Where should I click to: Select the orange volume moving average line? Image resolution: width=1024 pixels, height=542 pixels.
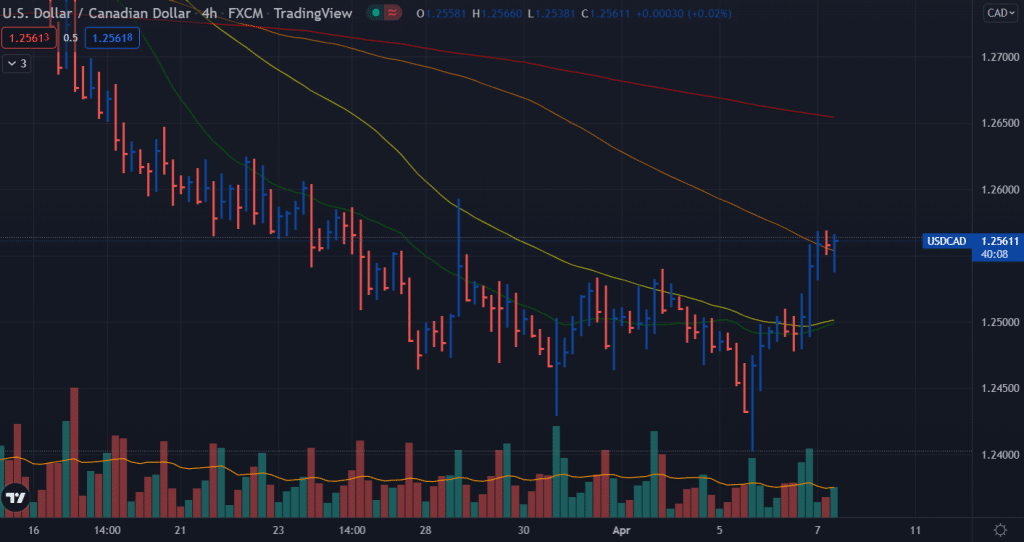(418, 481)
